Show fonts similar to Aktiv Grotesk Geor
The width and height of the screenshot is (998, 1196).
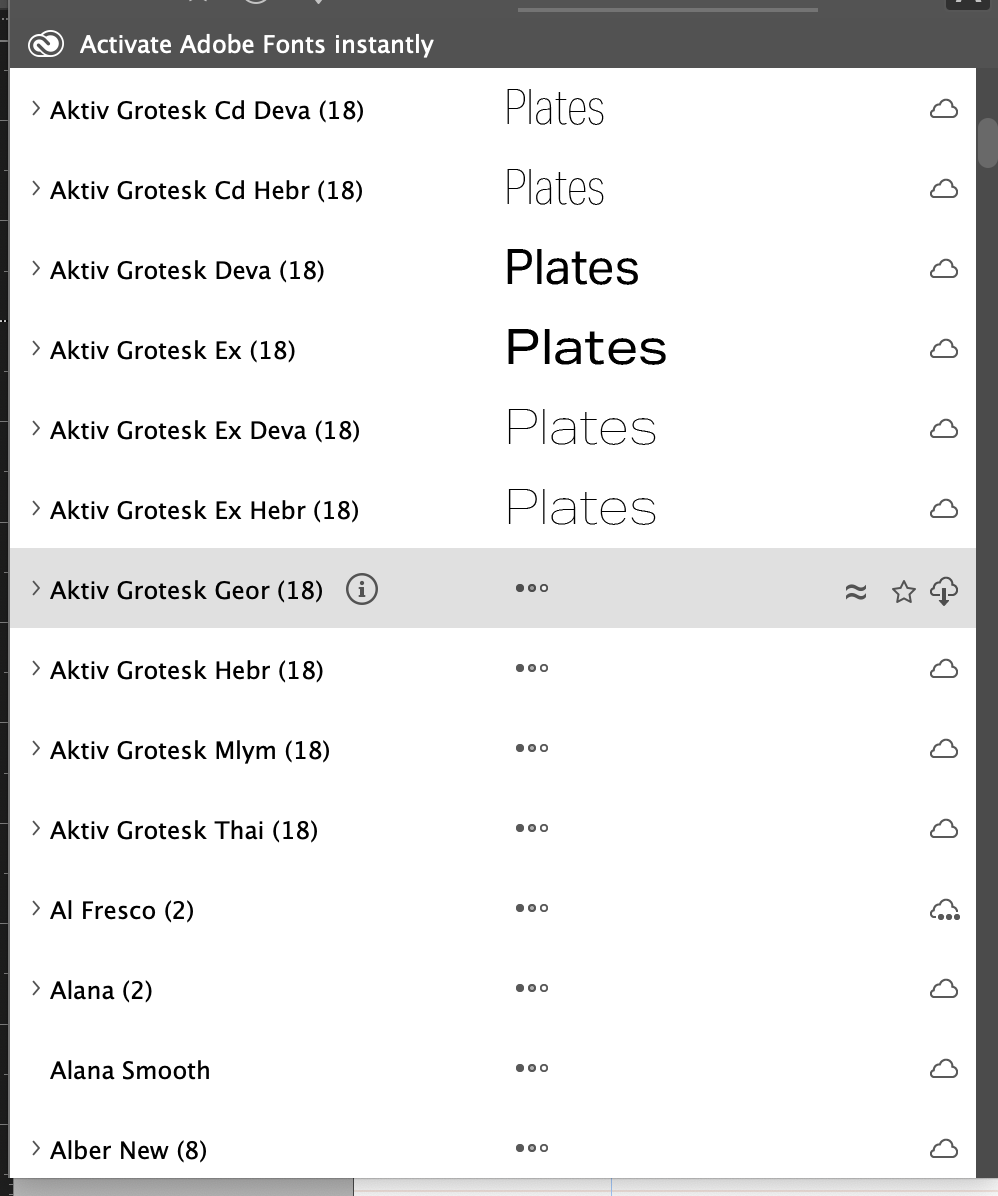(856, 592)
